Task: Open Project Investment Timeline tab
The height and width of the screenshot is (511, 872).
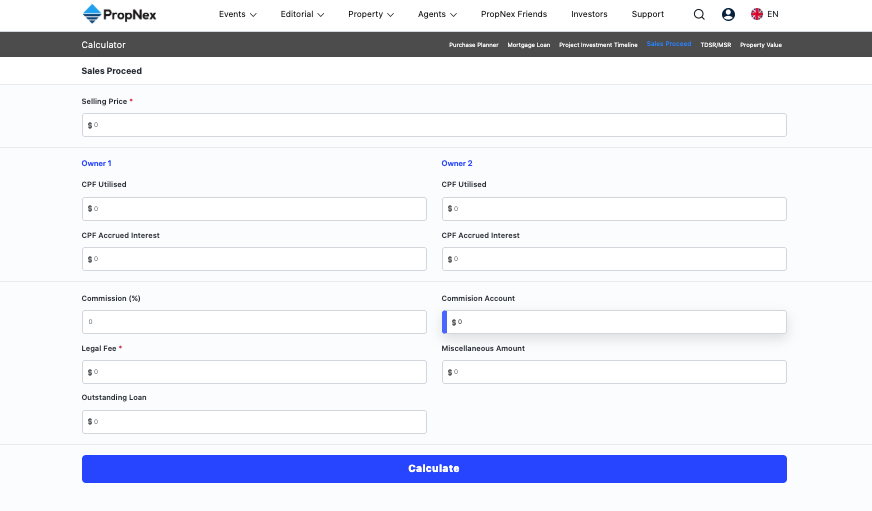Action: [598, 45]
